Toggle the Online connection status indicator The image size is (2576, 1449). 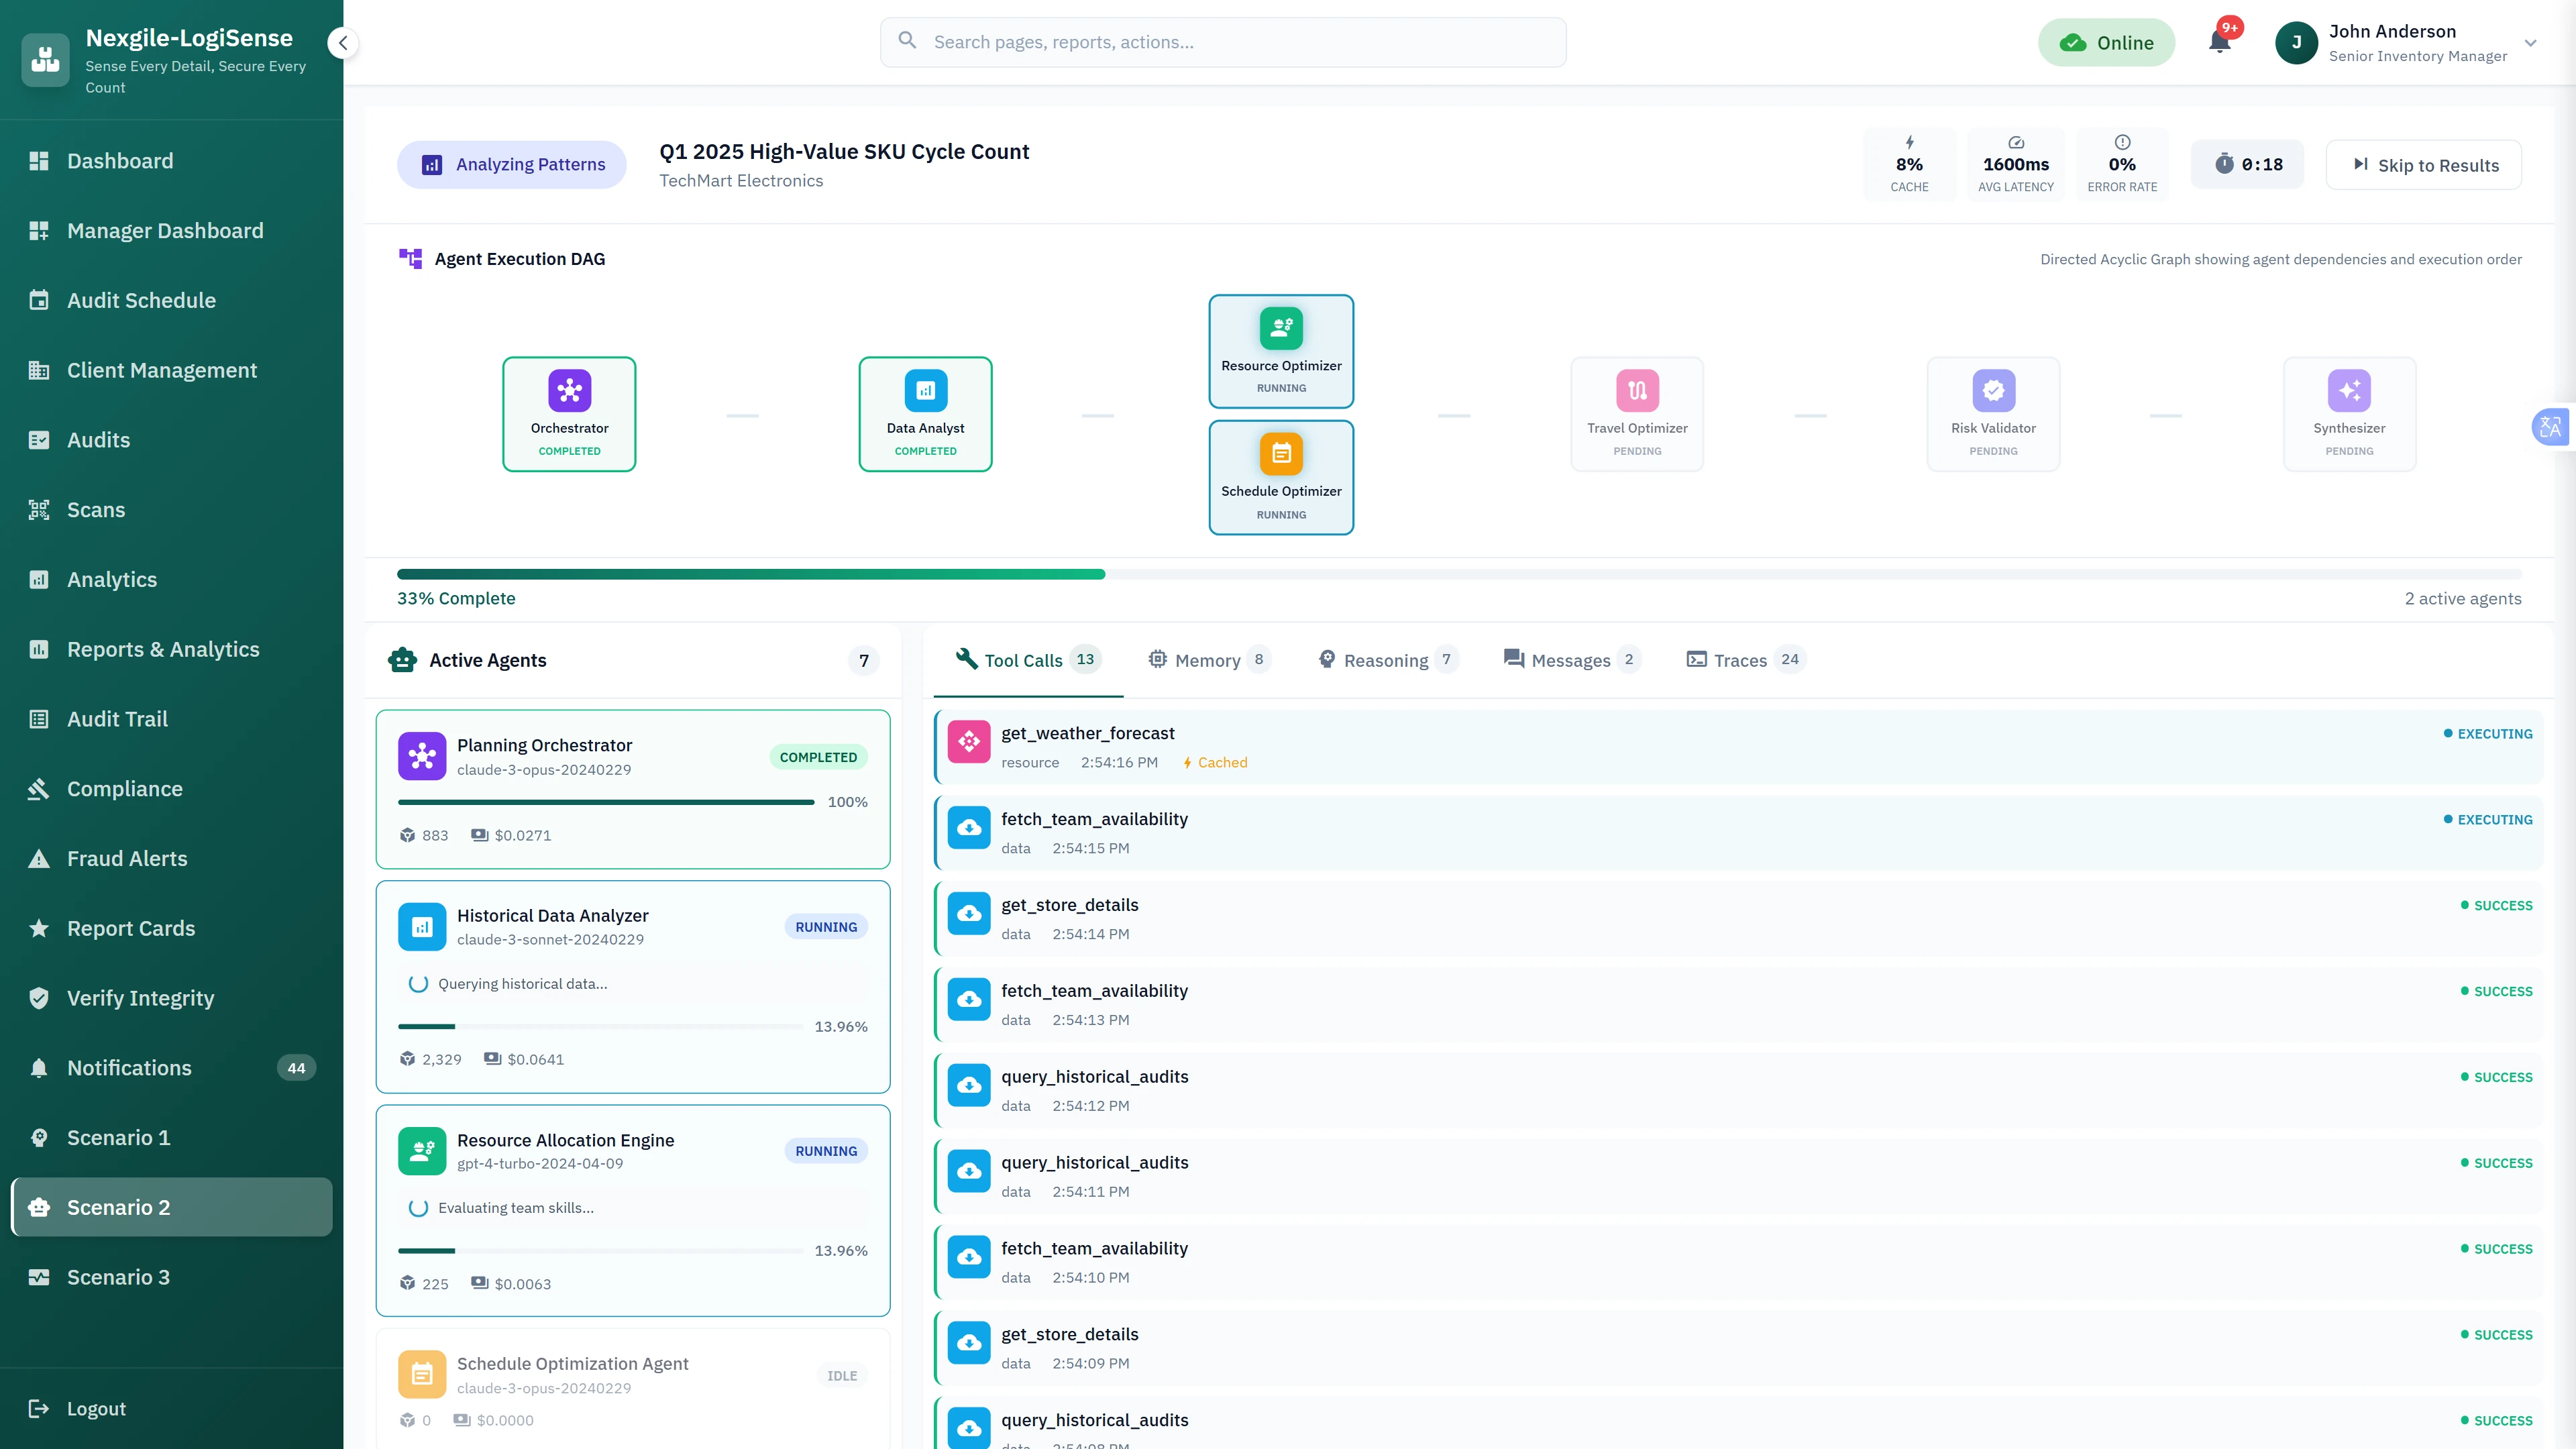(x=2107, y=42)
